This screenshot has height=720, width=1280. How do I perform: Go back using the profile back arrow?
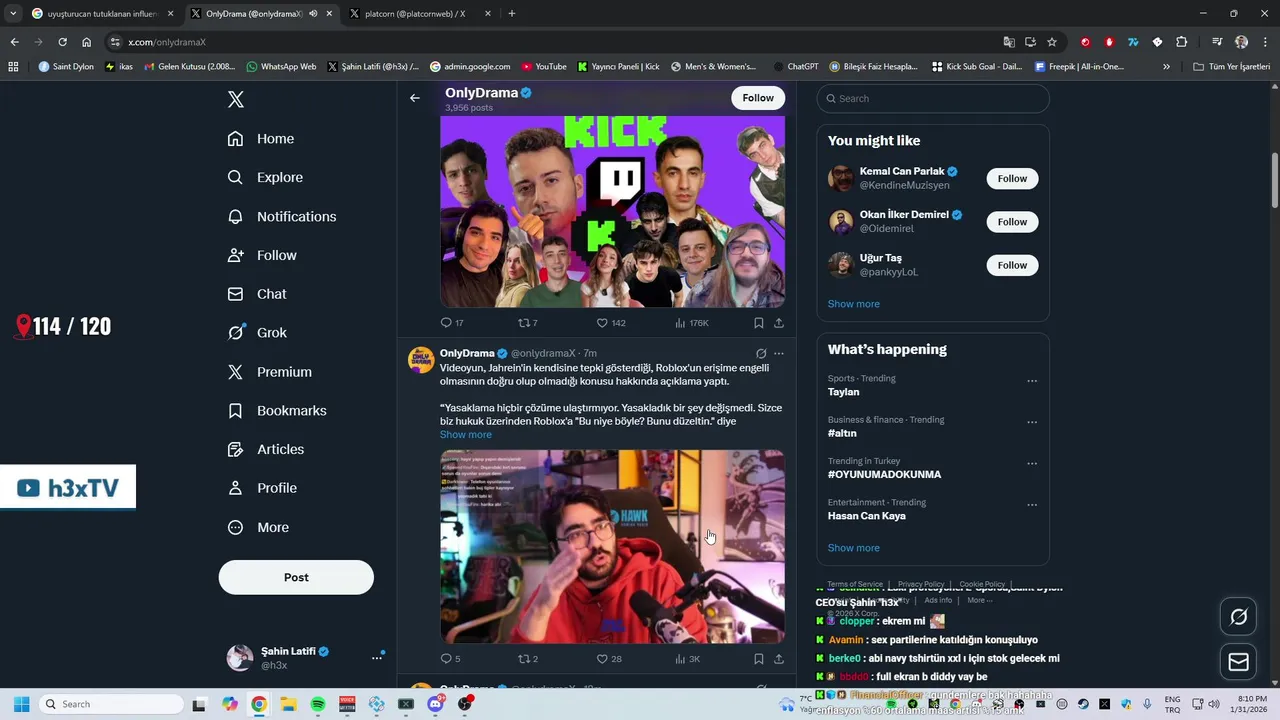click(x=415, y=98)
